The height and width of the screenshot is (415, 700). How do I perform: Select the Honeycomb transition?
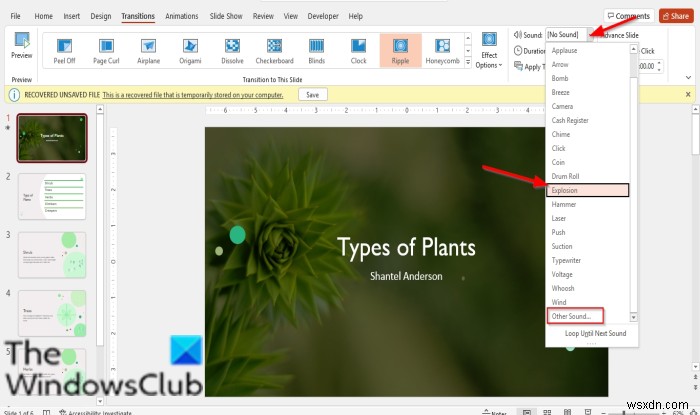tap(442, 51)
